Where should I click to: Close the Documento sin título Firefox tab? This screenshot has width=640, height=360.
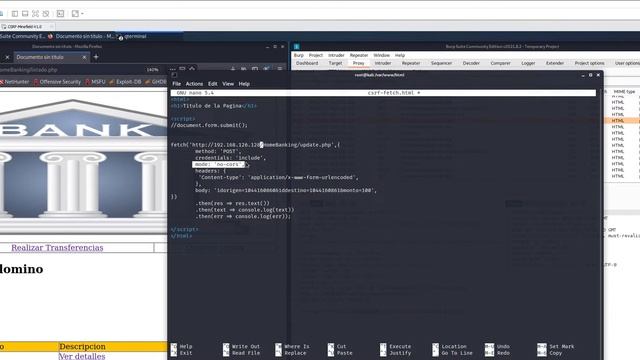click(x=84, y=57)
